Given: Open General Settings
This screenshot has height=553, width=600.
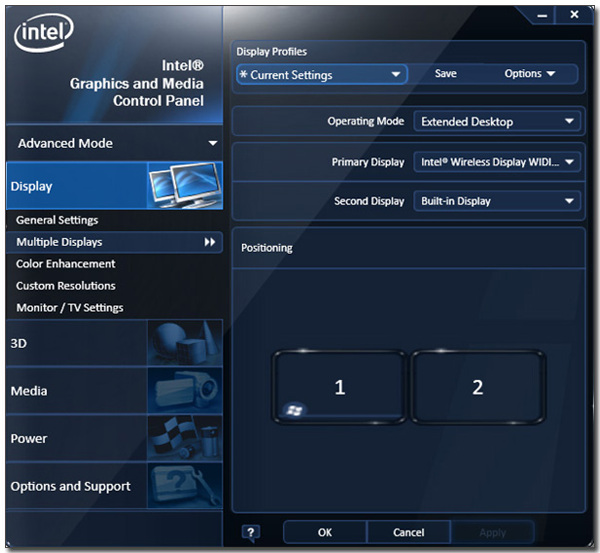Looking at the screenshot, I should coord(57,220).
